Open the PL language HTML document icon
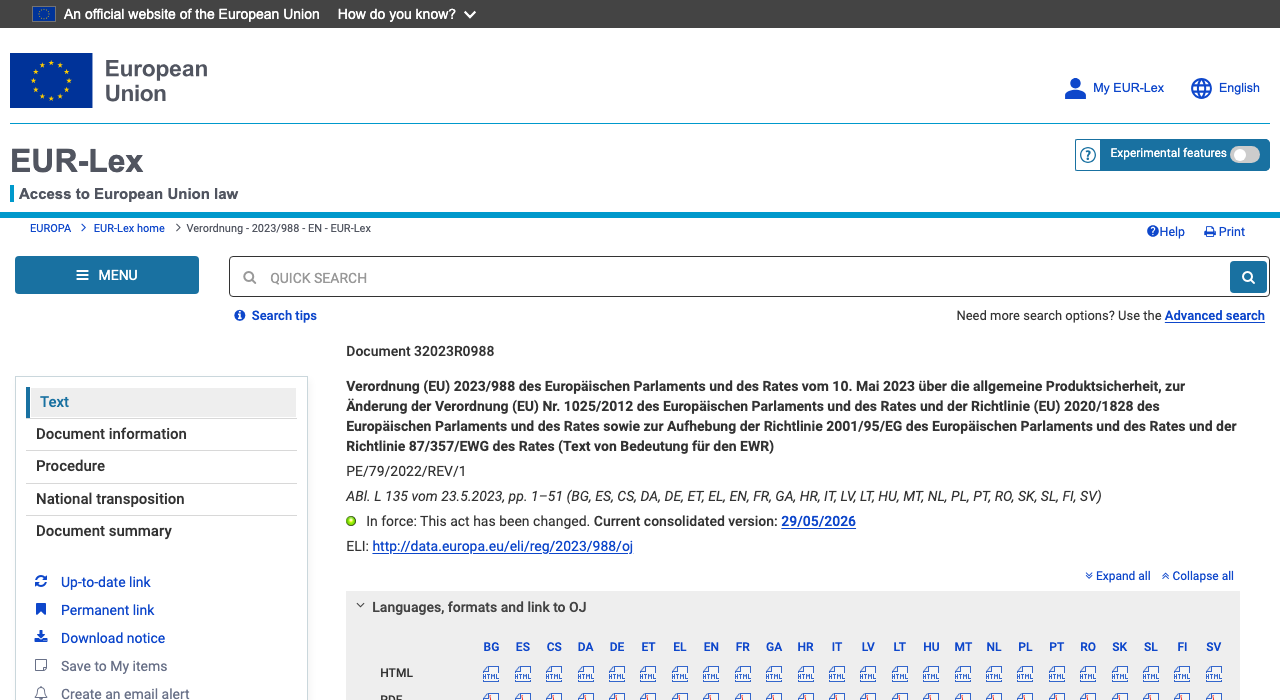 (x=1025, y=674)
